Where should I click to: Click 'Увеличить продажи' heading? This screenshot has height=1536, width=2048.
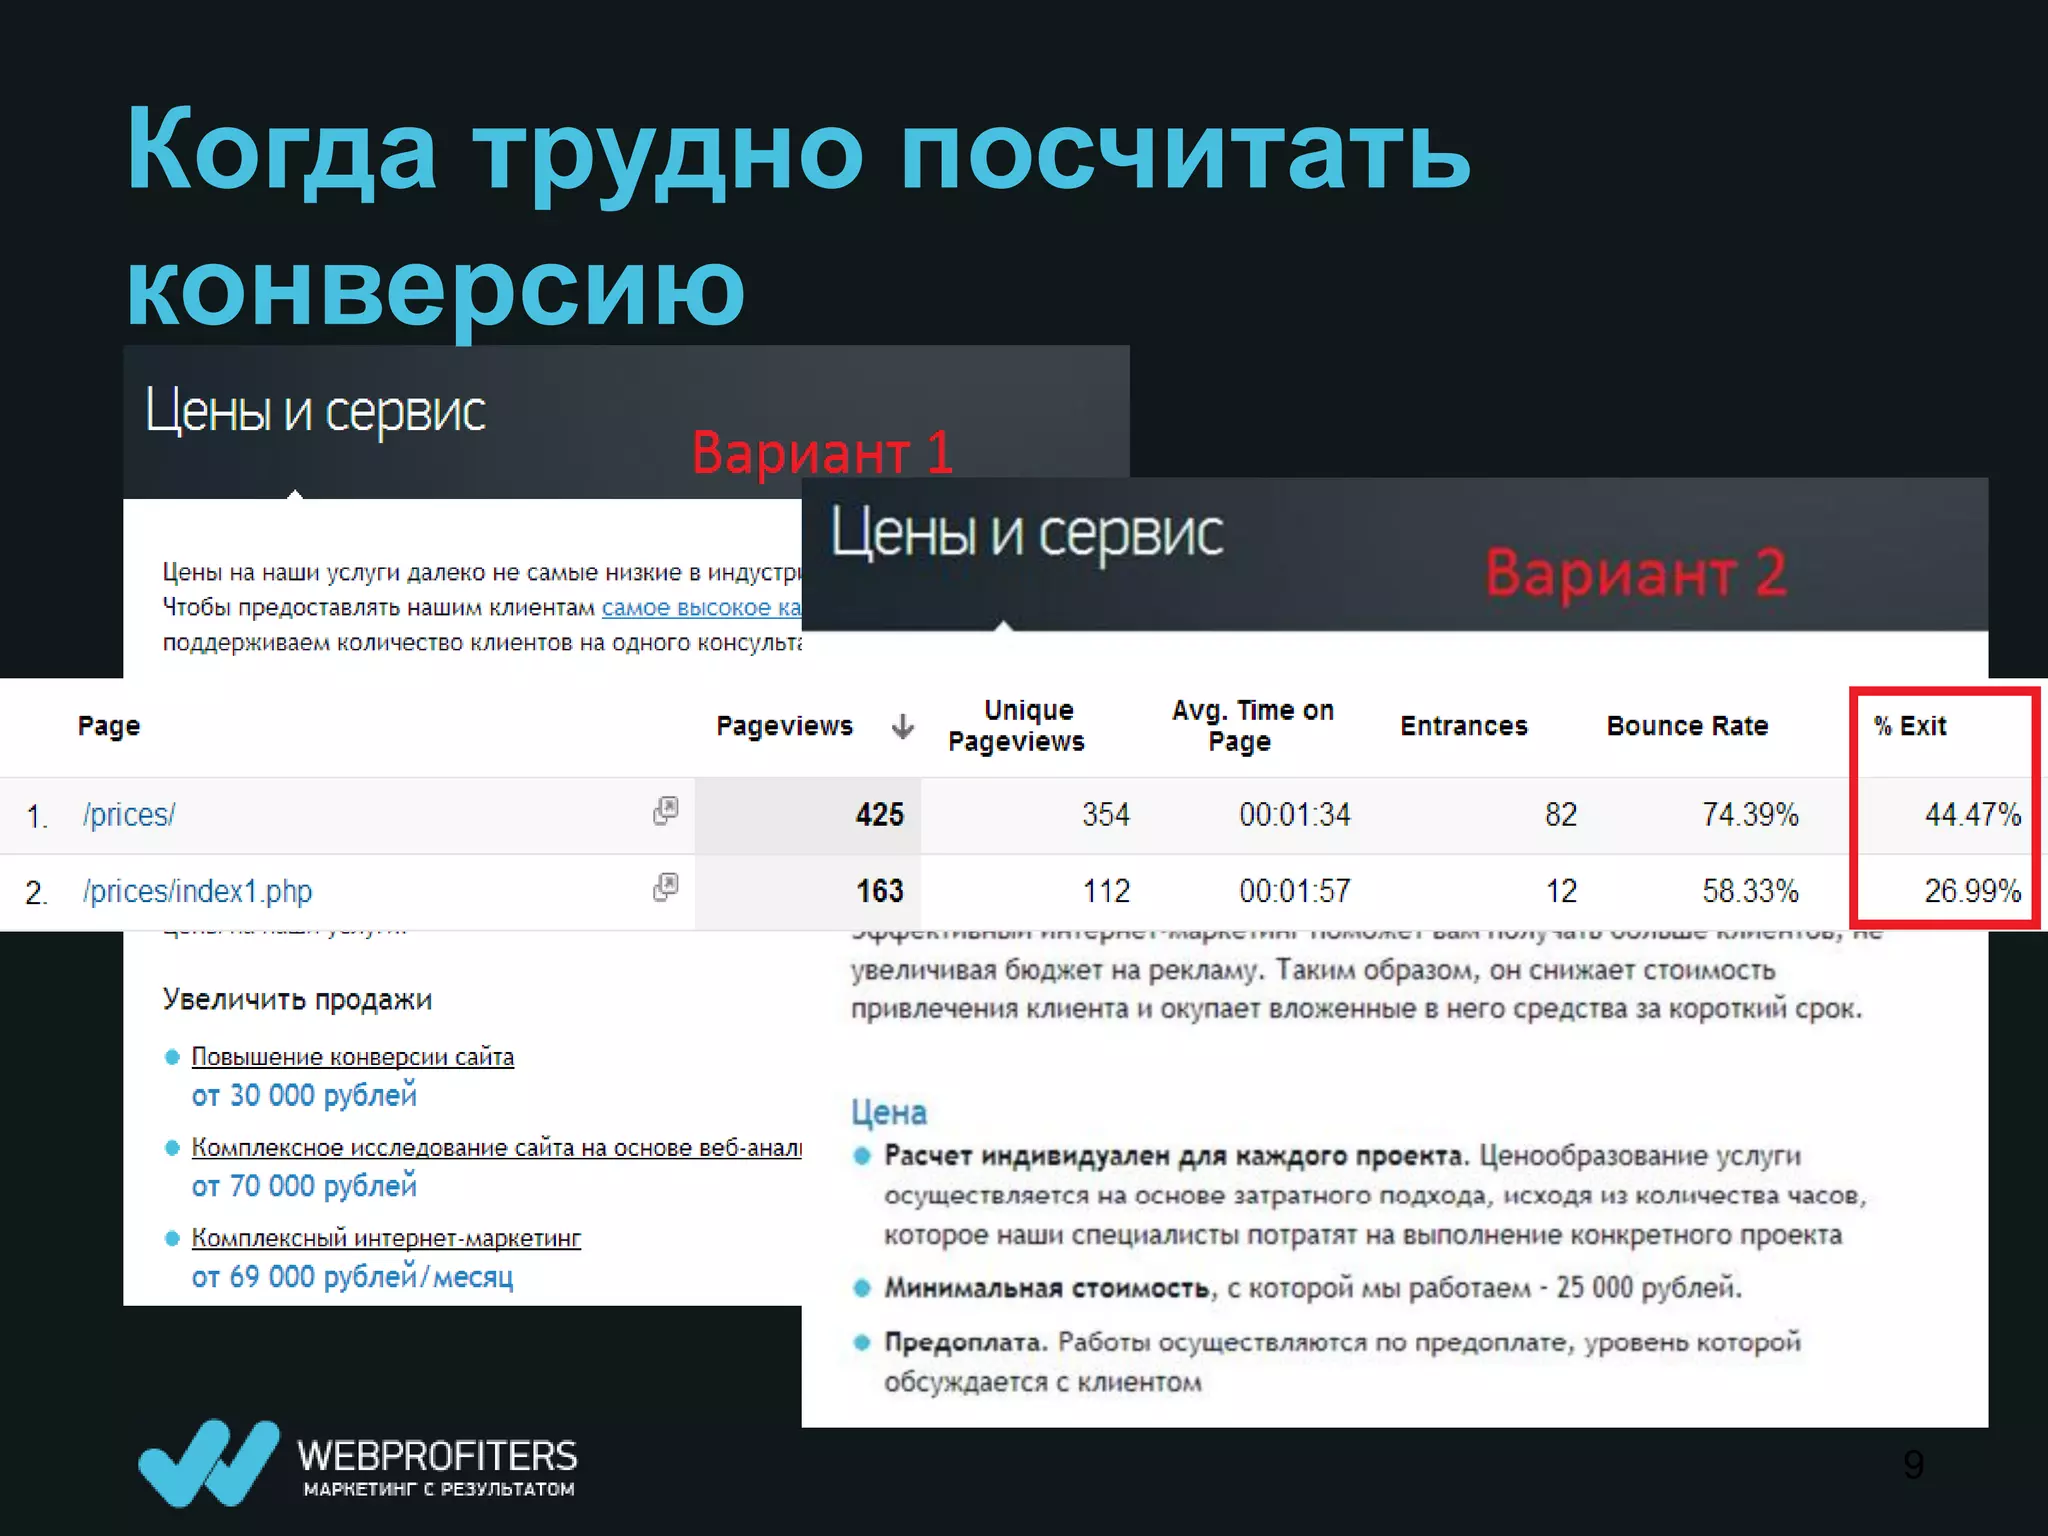(x=297, y=1000)
